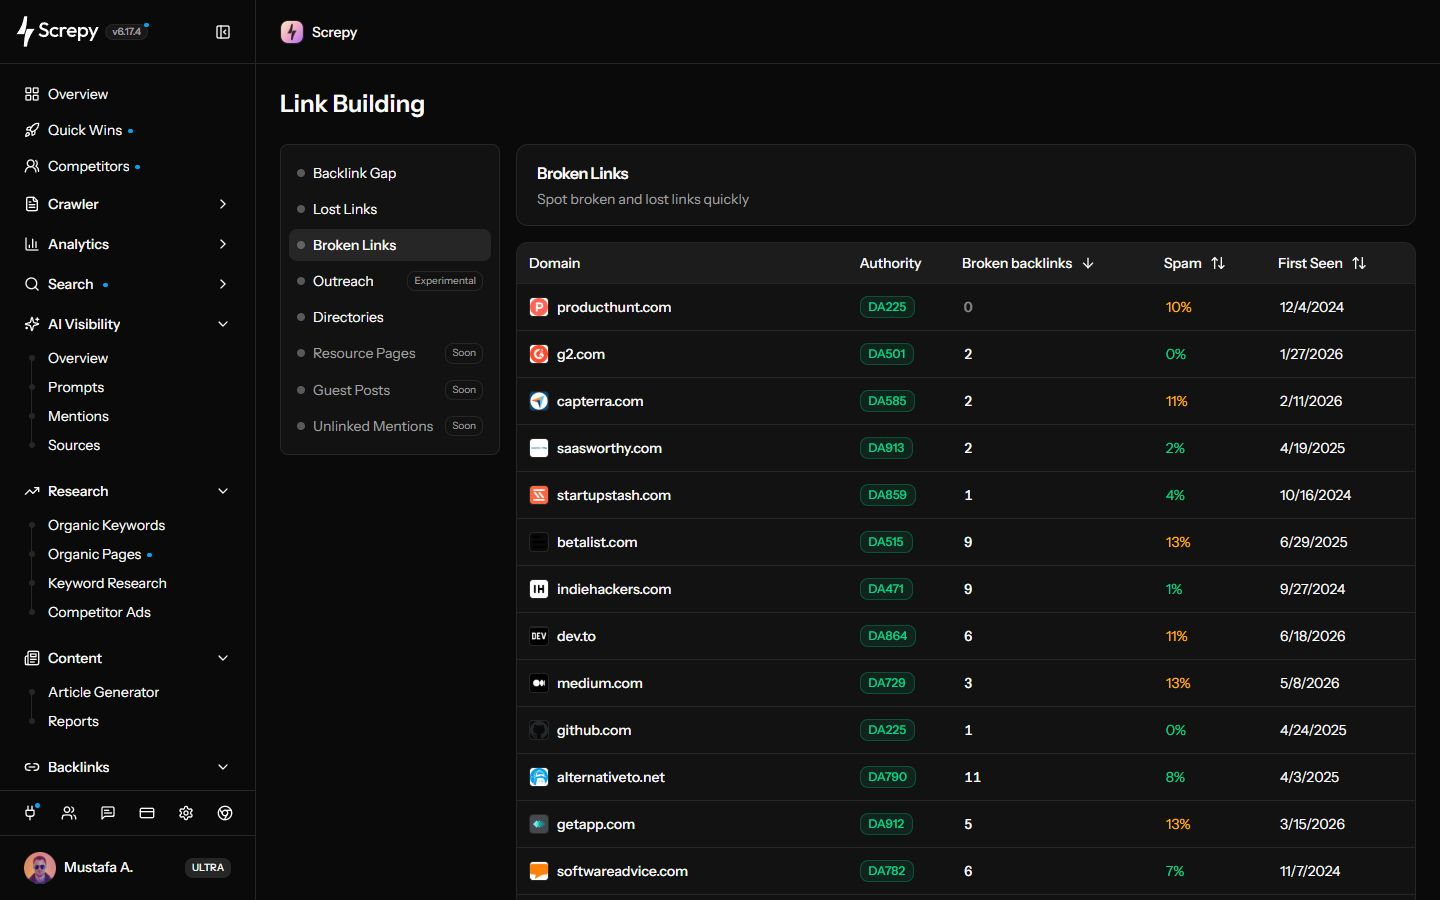
Task: Open billing via the credit card icon
Action: click(x=147, y=813)
